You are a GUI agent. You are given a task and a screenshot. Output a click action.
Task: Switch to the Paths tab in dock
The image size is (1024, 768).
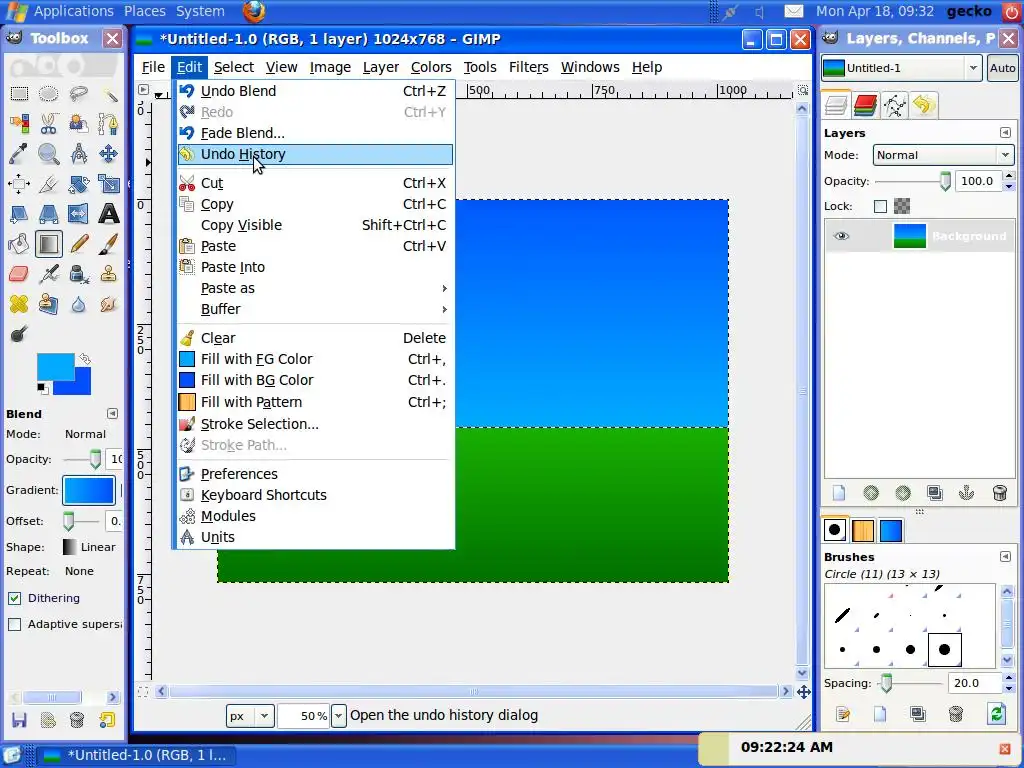tap(895, 104)
